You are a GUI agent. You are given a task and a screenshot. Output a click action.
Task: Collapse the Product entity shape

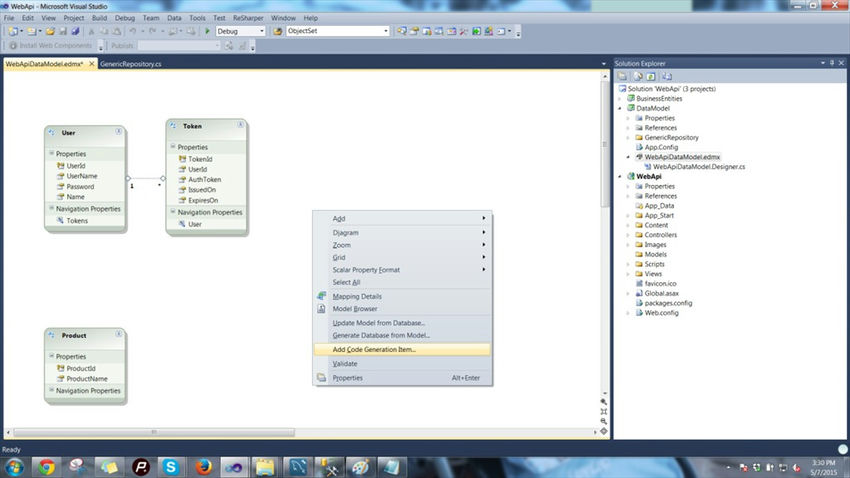click(x=118, y=334)
